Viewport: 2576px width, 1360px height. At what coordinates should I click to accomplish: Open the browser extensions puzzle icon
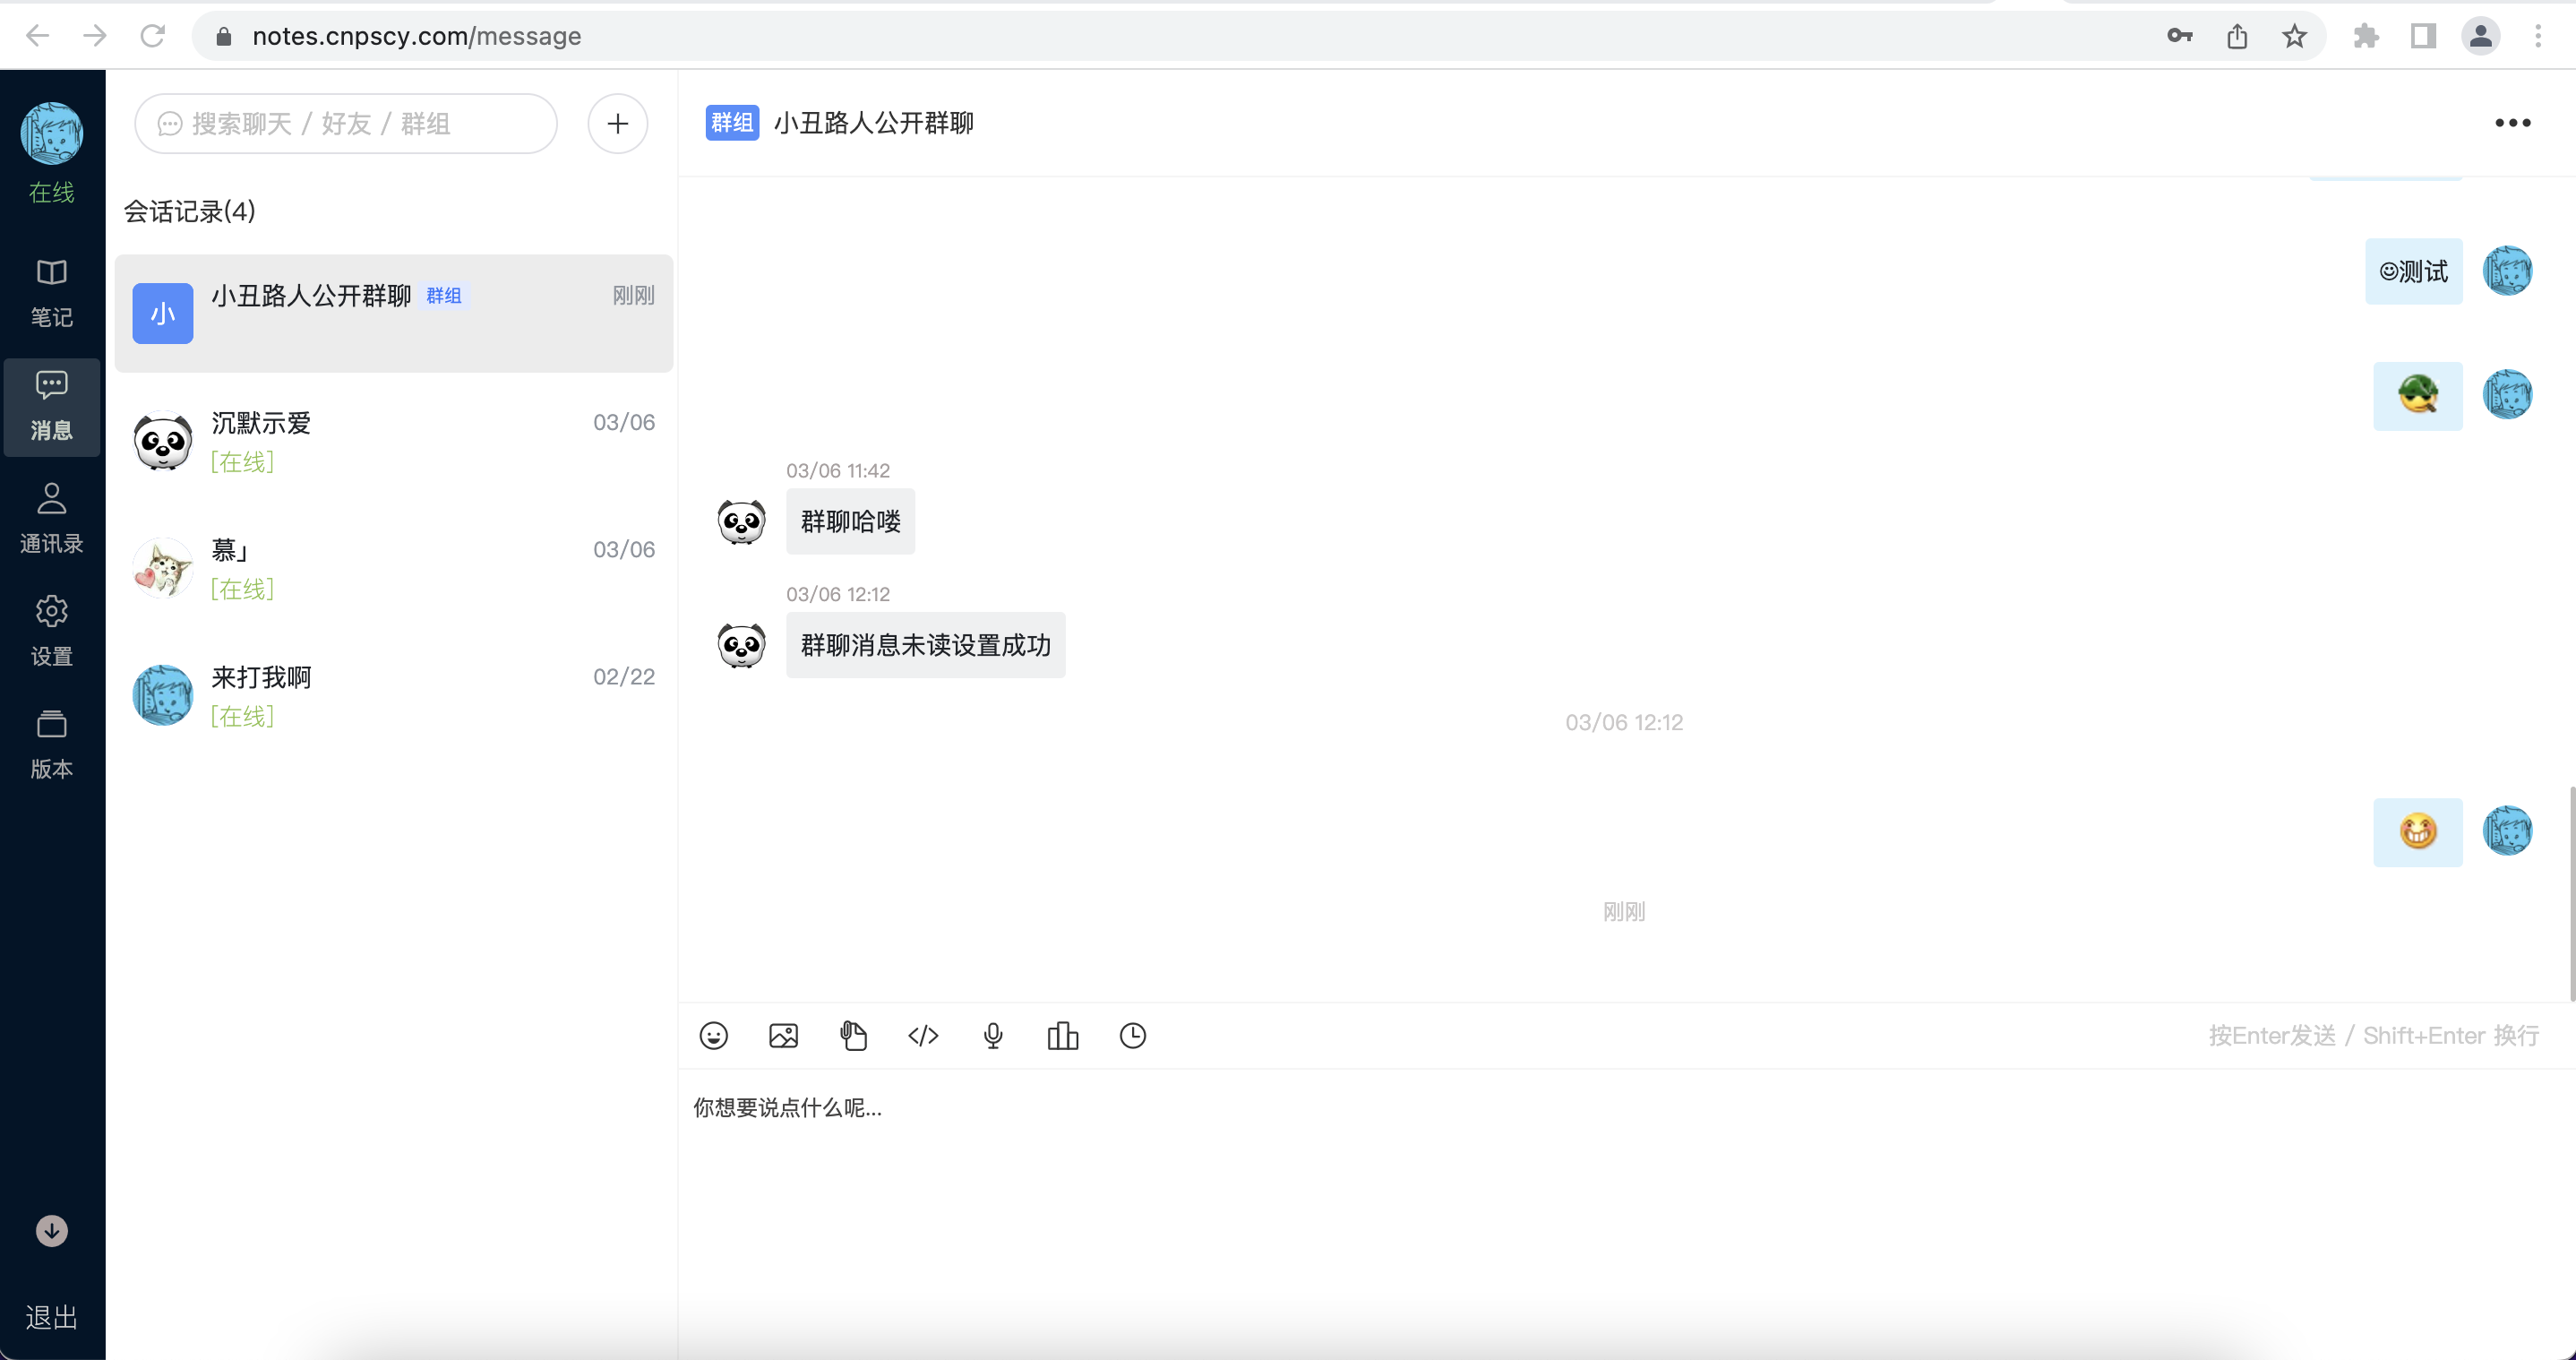[x=2366, y=36]
